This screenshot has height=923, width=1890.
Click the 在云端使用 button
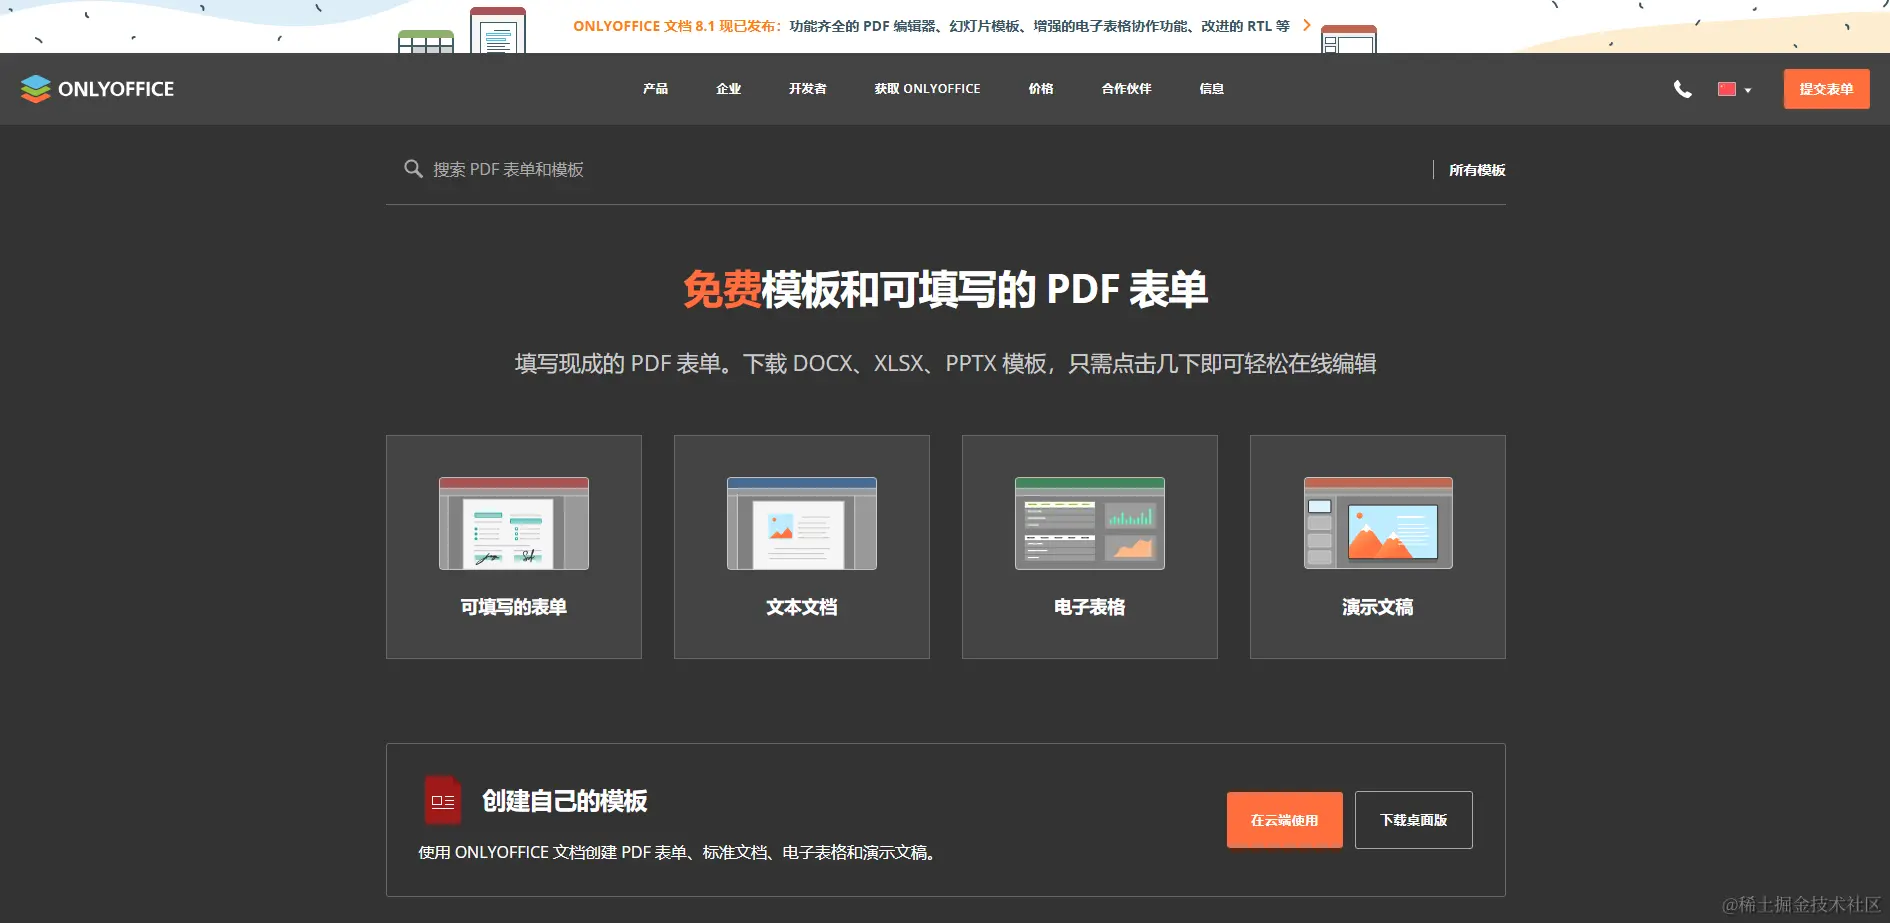tap(1284, 819)
